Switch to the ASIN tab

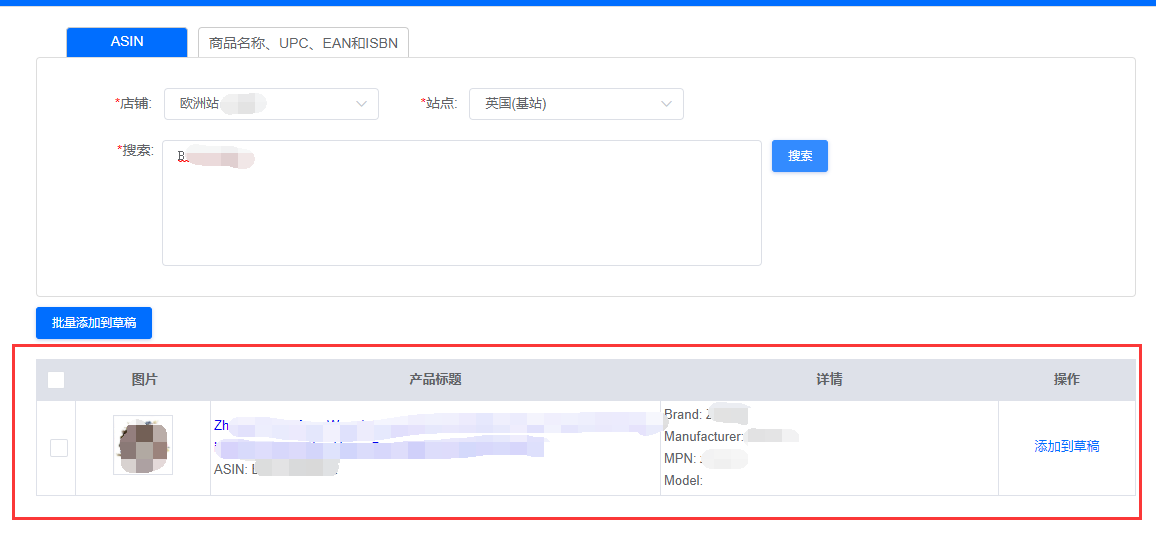(127, 42)
